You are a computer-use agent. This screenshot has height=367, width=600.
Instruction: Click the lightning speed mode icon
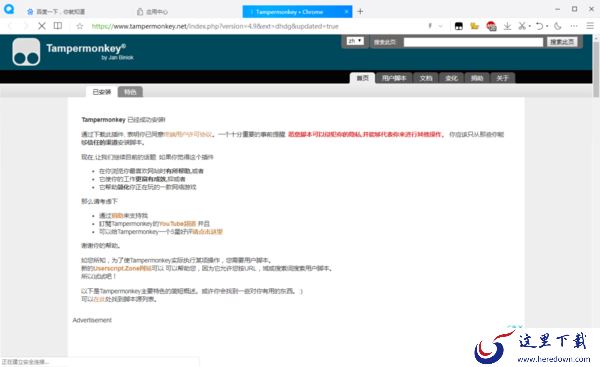tap(430, 26)
